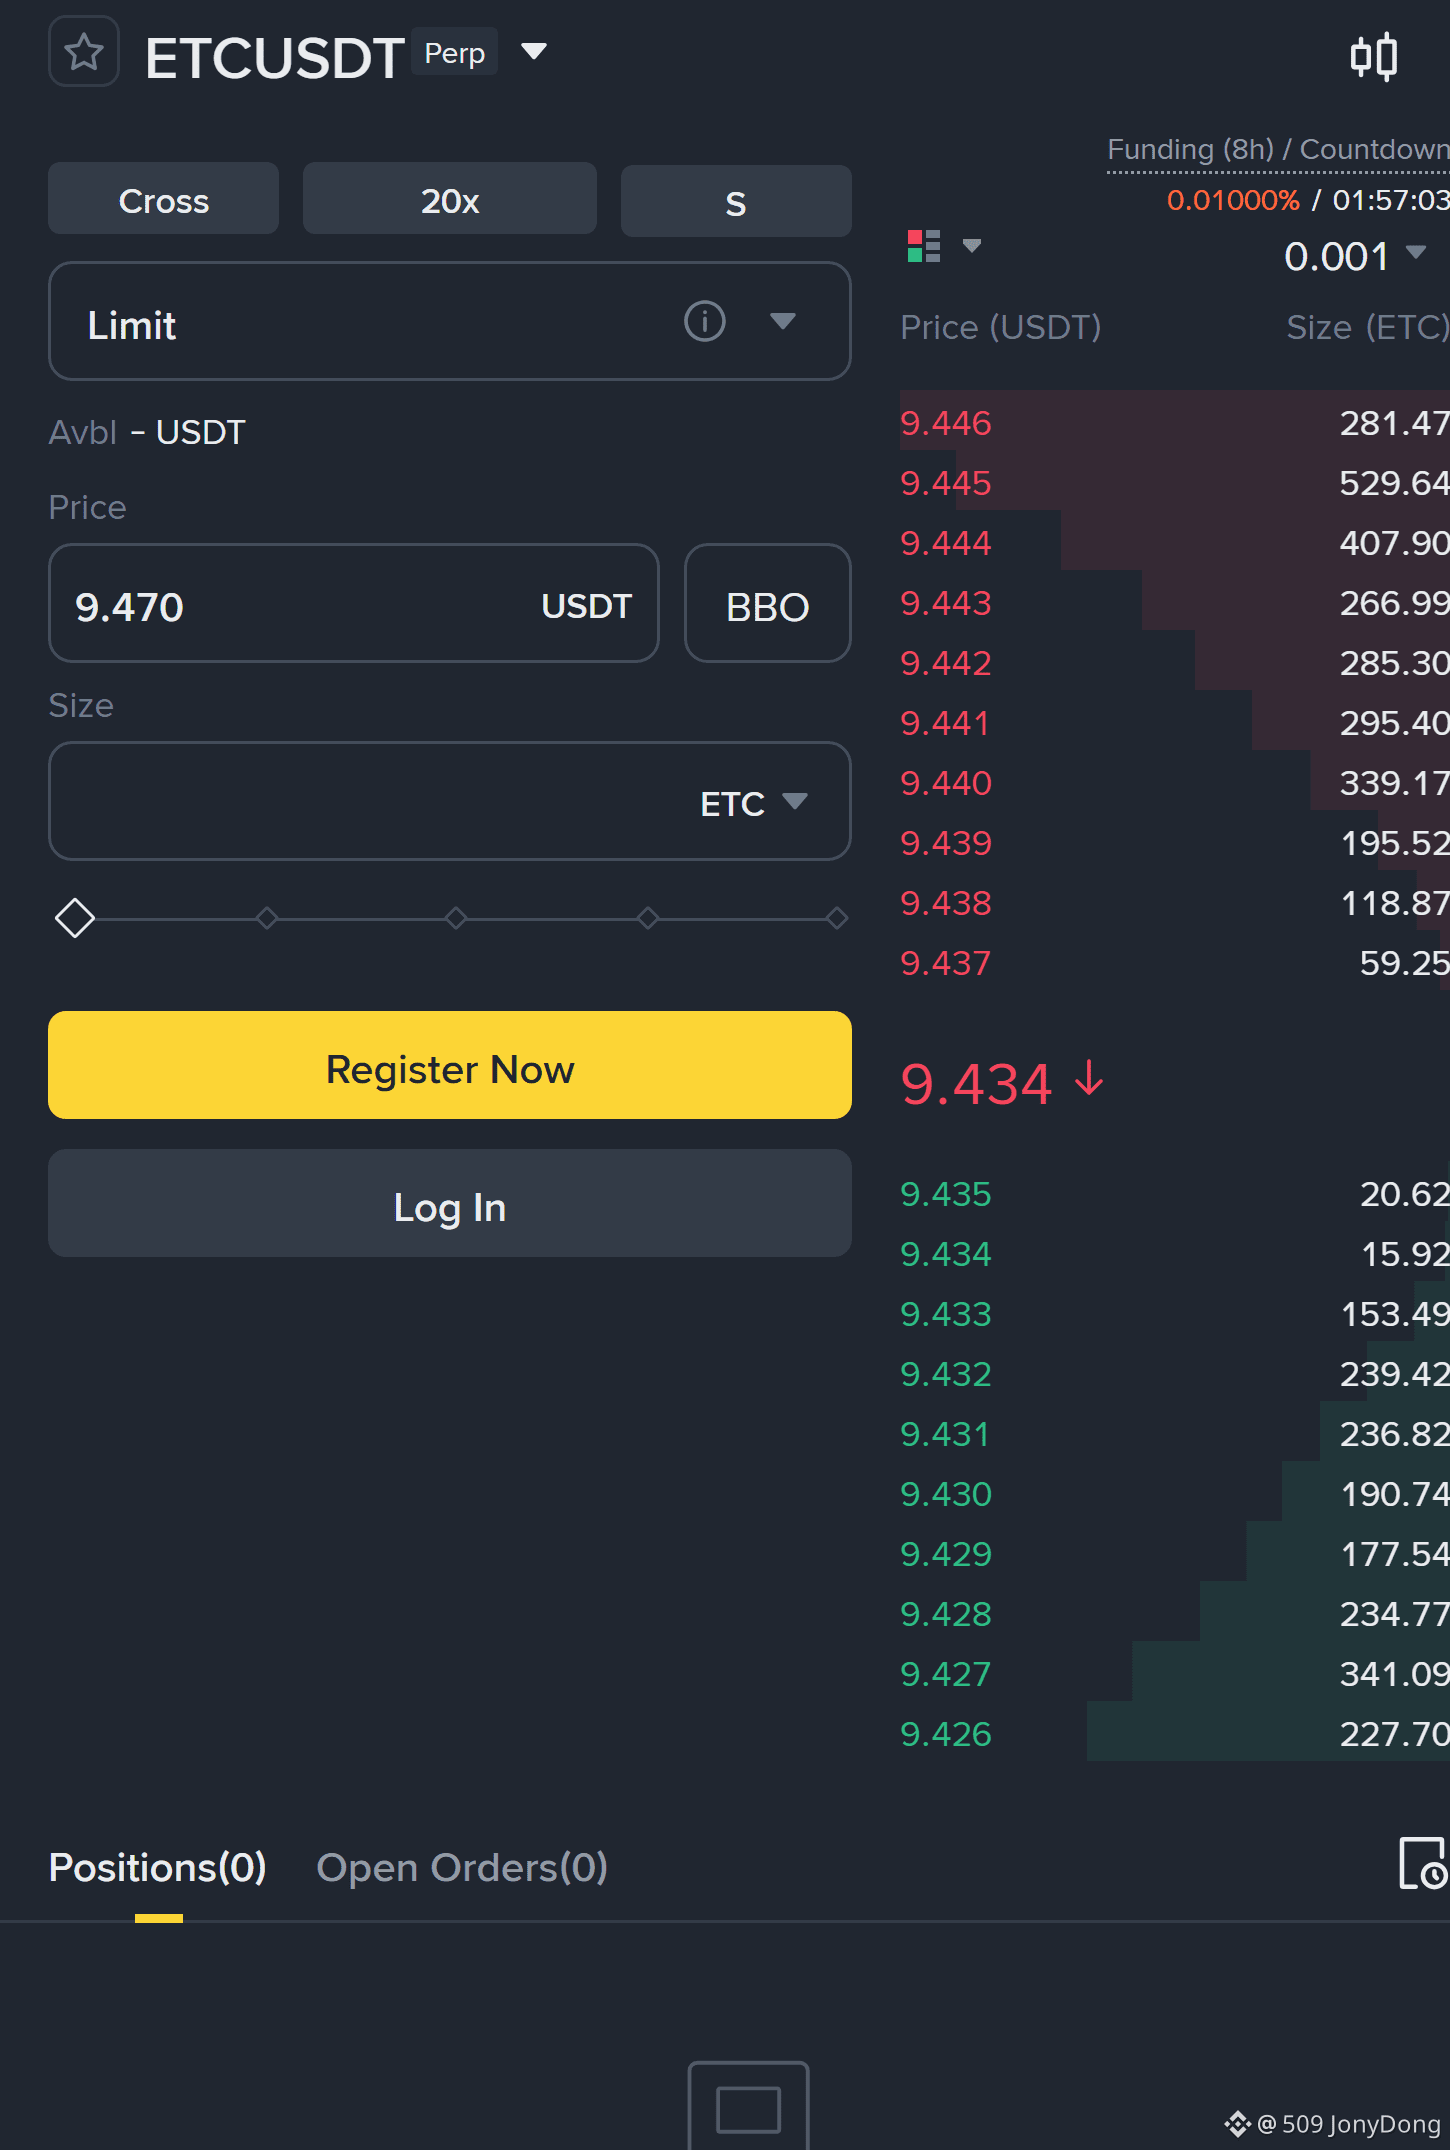Viewport: 1450px width, 2150px height.
Task: Toggle the Cross margin mode button
Action: click(164, 200)
